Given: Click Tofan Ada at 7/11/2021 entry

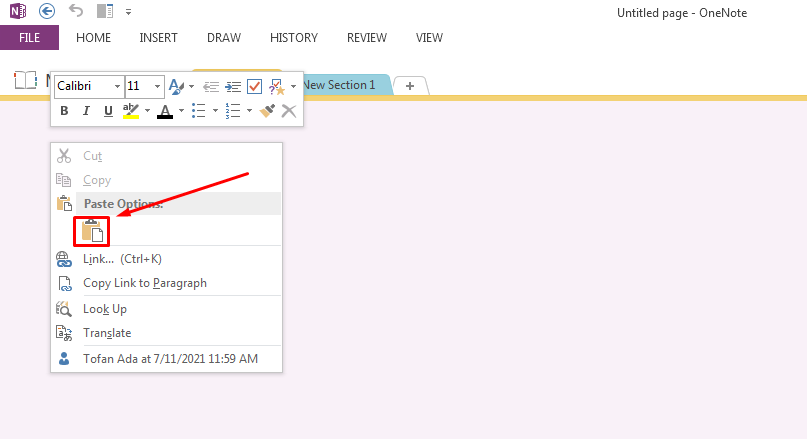Looking at the screenshot, I should 170,359.
